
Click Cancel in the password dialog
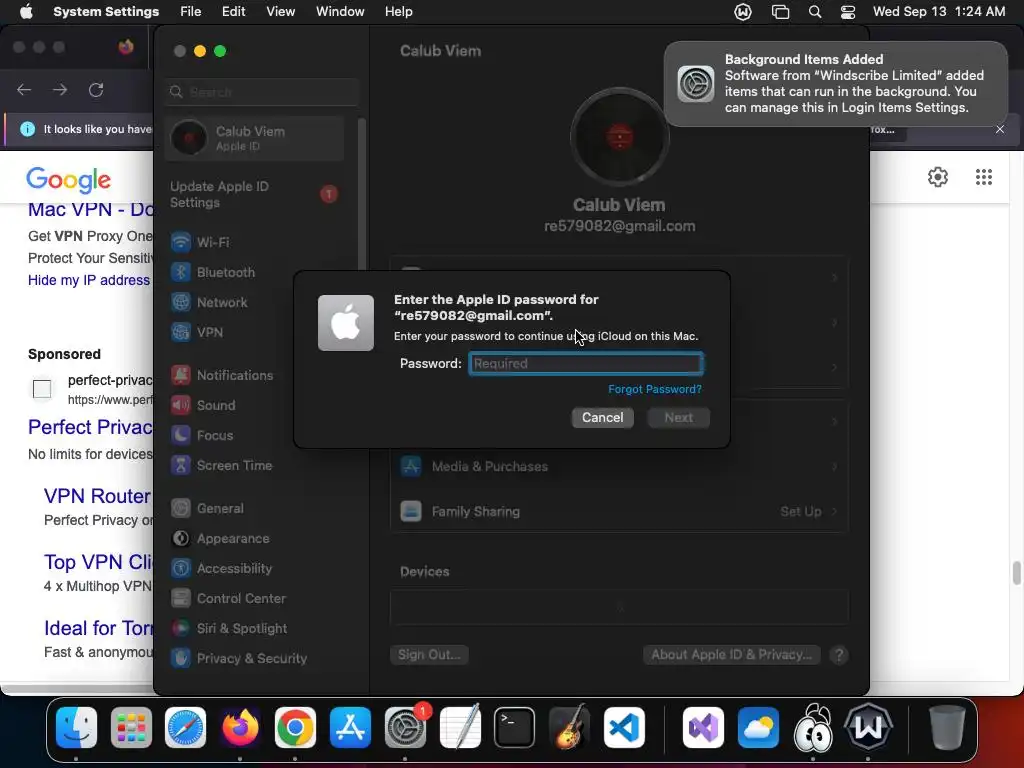click(x=603, y=417)
